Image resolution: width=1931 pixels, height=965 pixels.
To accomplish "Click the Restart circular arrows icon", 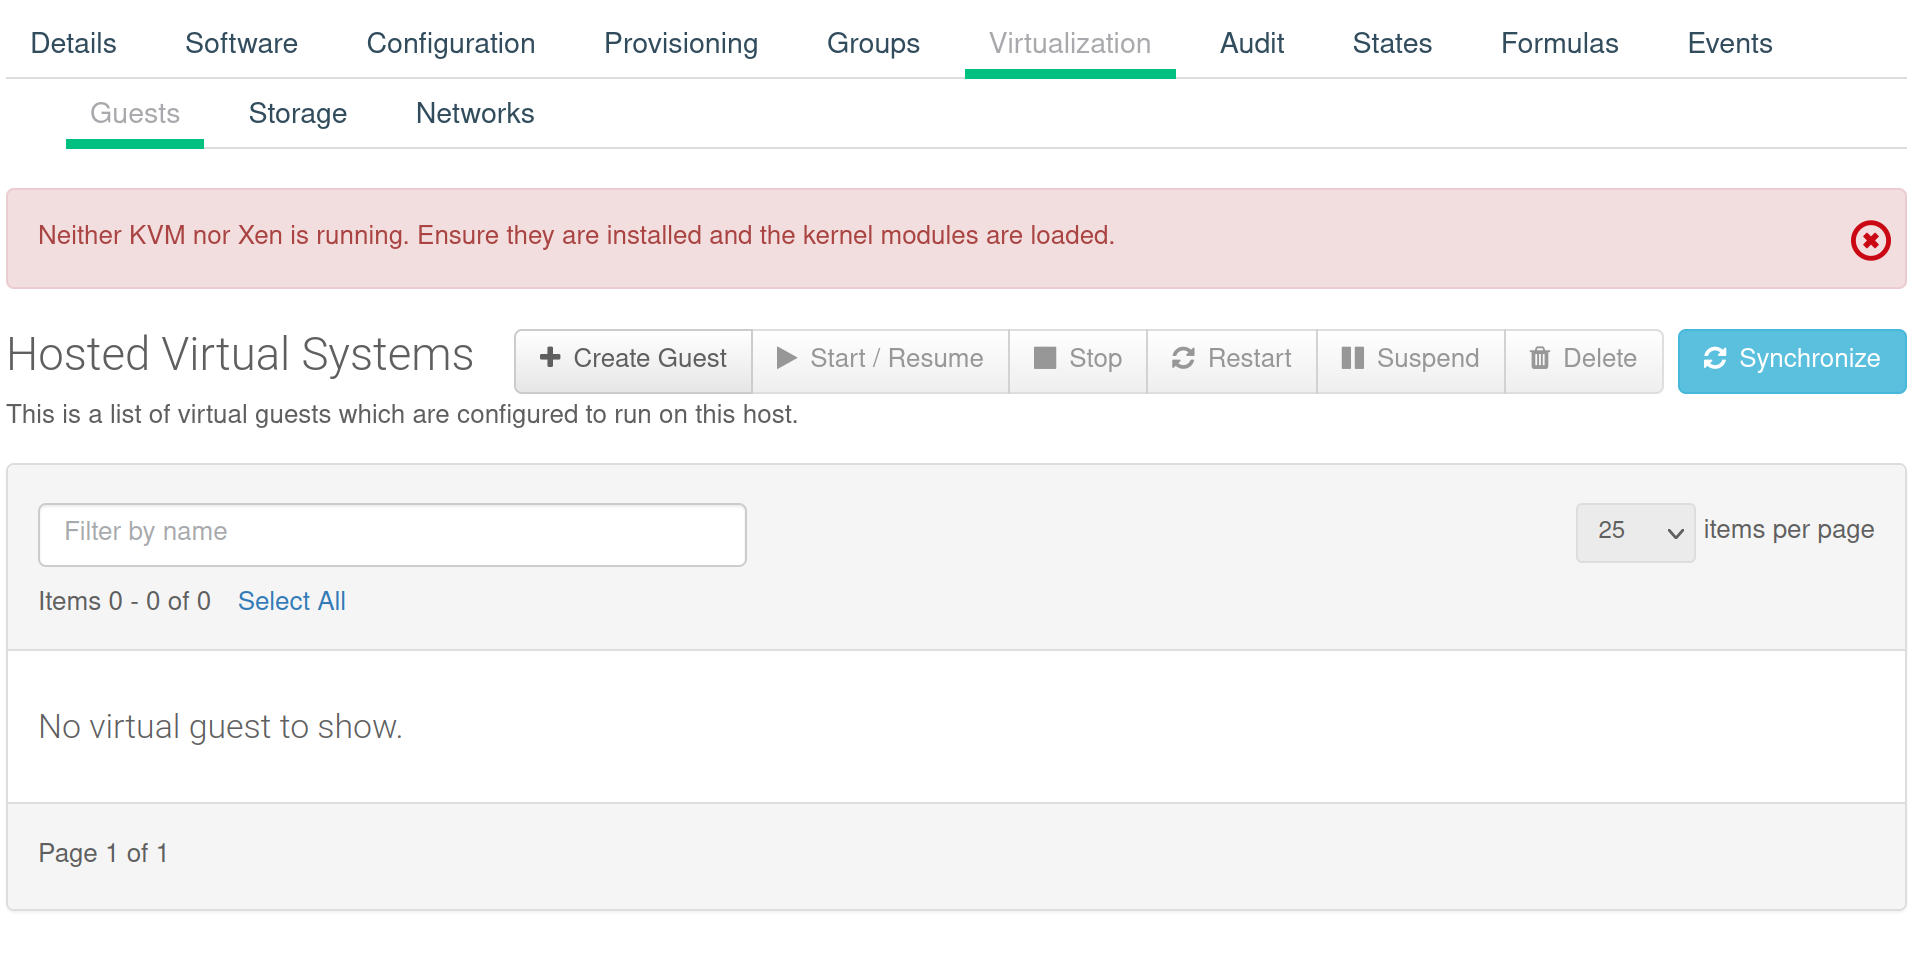I will [x=1184, y=358].
